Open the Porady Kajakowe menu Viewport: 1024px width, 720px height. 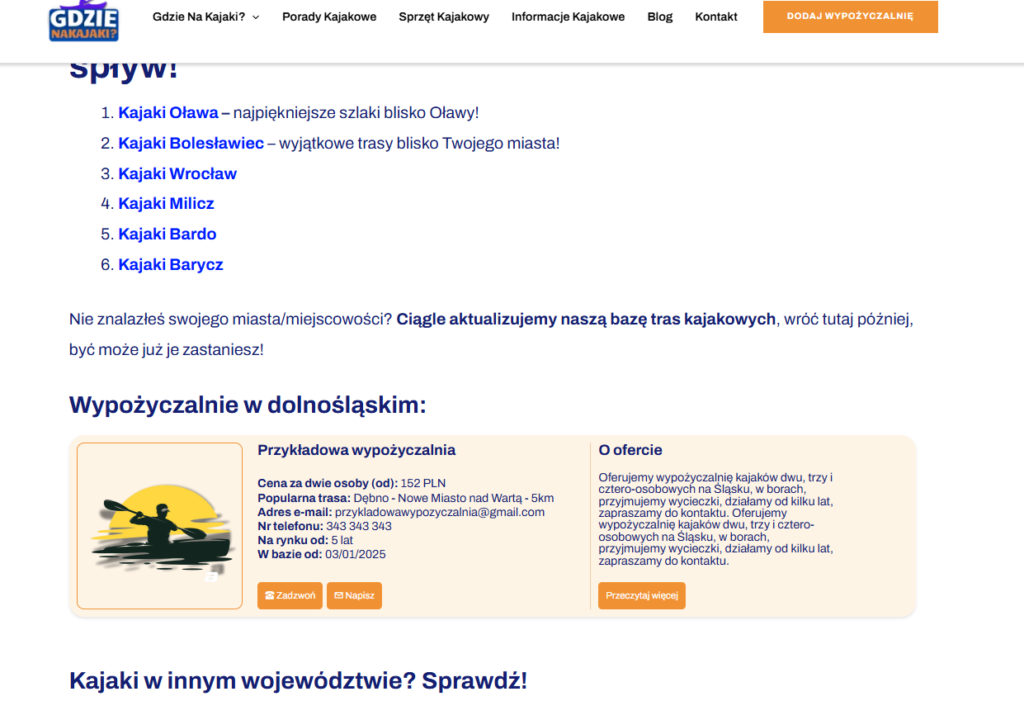pos(329,17)
